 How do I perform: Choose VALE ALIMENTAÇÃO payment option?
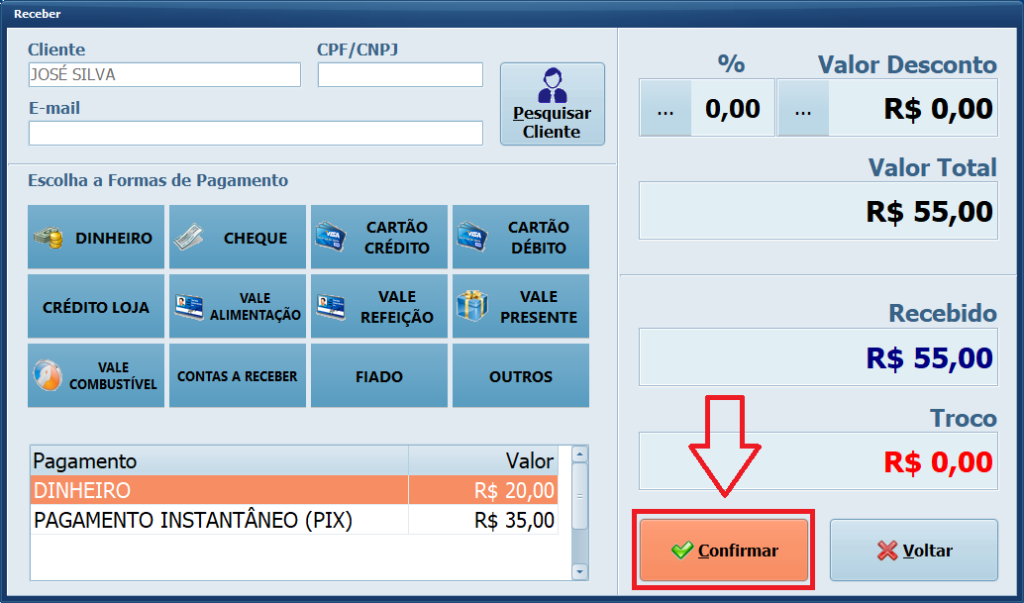(238, 306)
